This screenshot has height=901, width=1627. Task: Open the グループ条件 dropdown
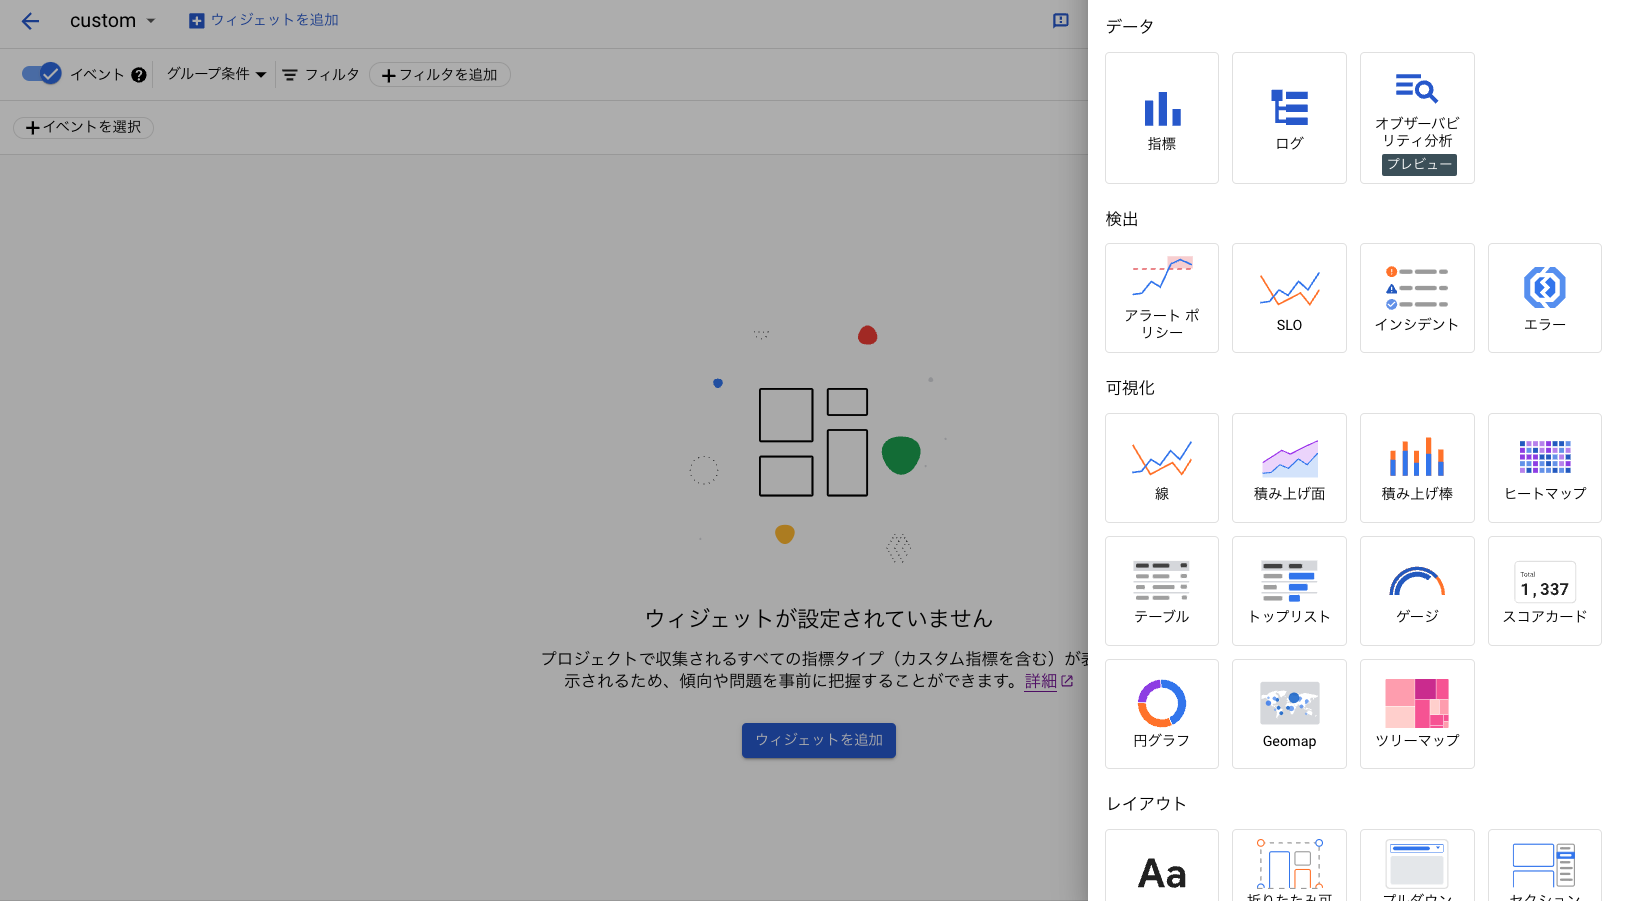click(215, 73)
